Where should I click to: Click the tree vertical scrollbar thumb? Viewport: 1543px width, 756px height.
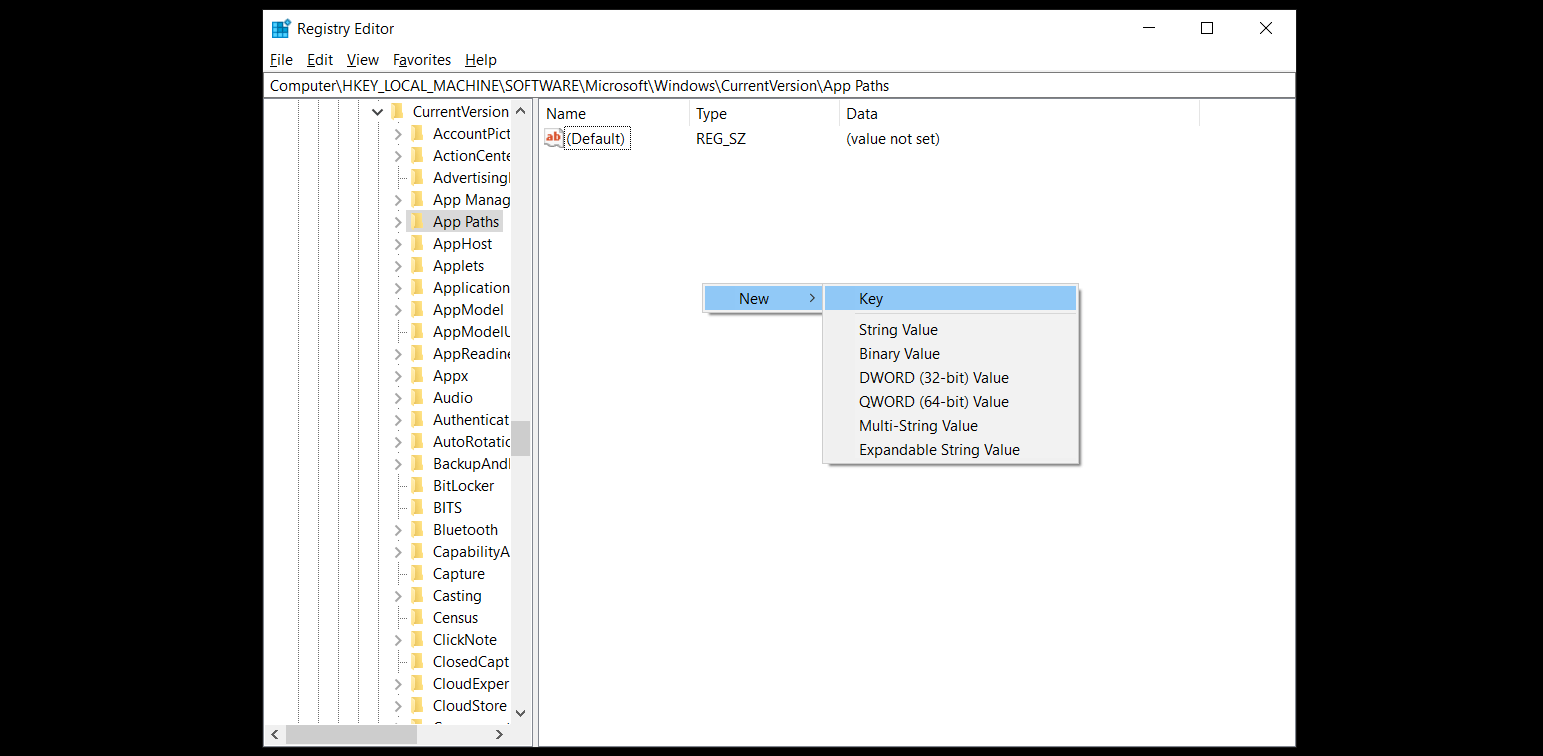tap(520, 438)
